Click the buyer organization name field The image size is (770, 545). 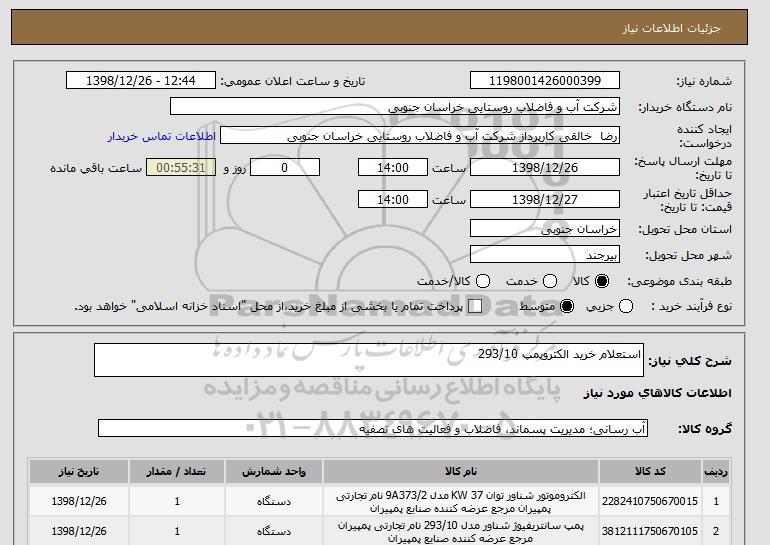tap(395, 107)
